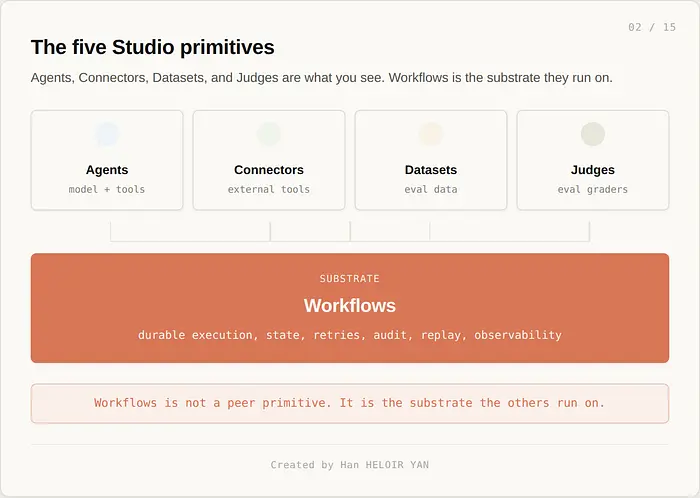Click the 'model + tools' caption

107,189
